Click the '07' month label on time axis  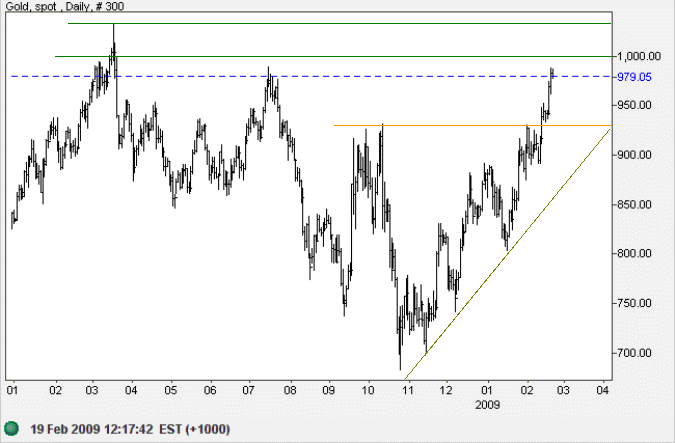pyautogui.click(x=248, y=390)
